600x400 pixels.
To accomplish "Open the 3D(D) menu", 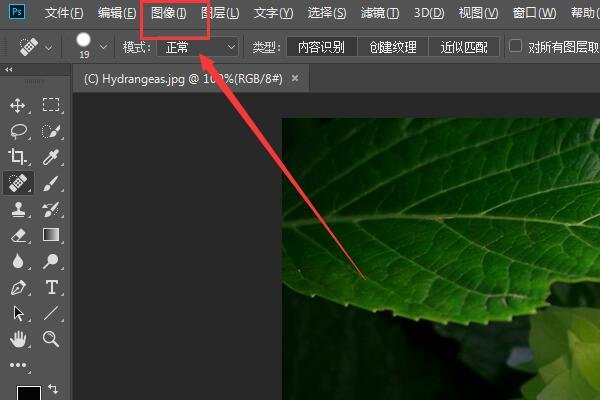I will point(429,13).
